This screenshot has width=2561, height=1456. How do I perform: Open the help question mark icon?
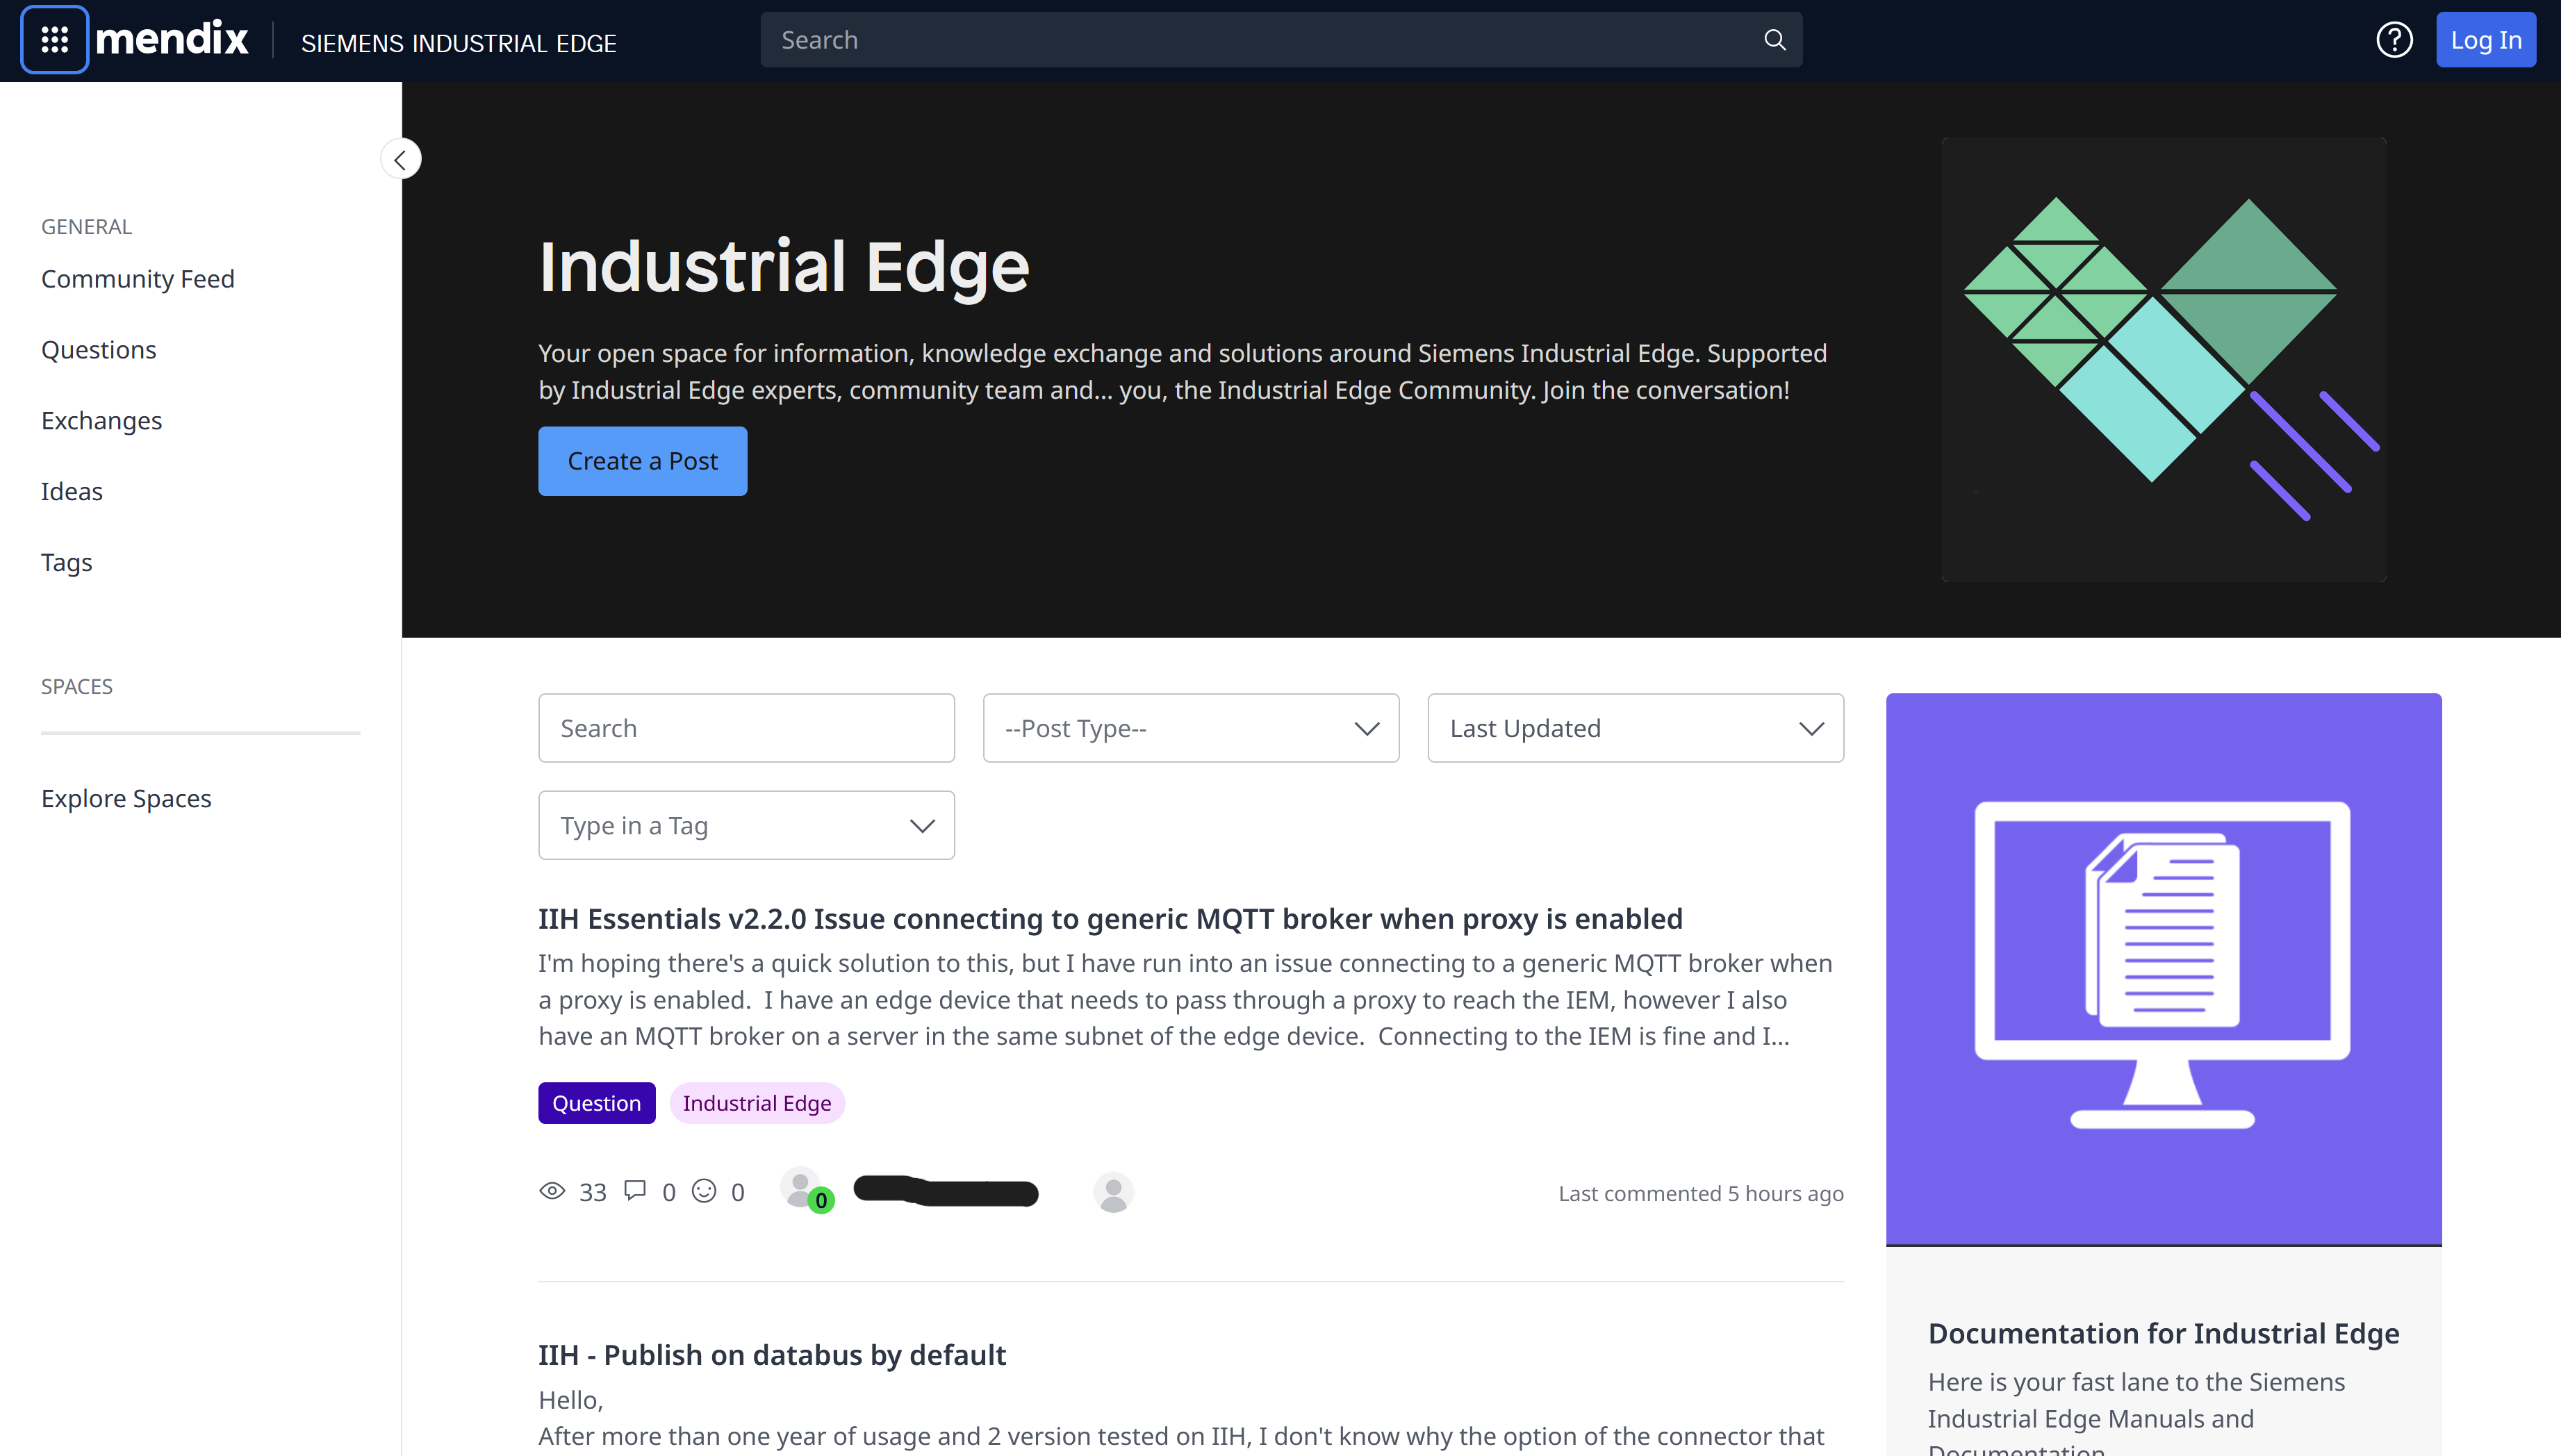[2394, 40]
